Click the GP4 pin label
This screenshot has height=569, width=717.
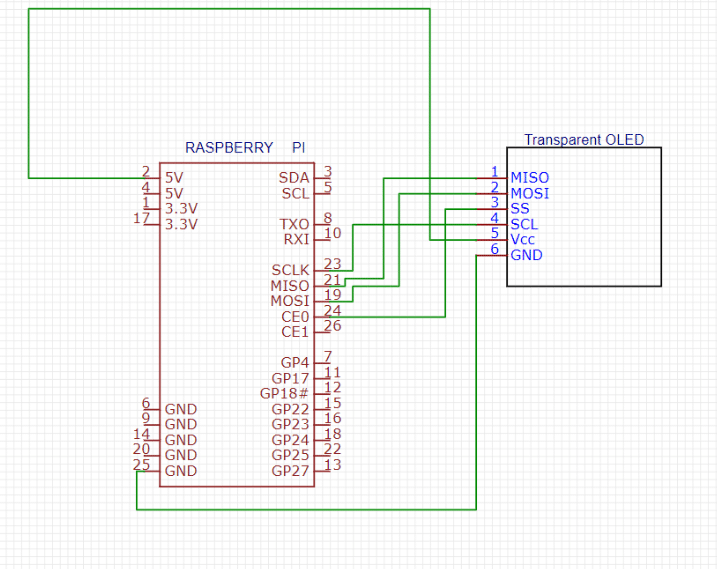pyautogui.click(x=295, y=363)
